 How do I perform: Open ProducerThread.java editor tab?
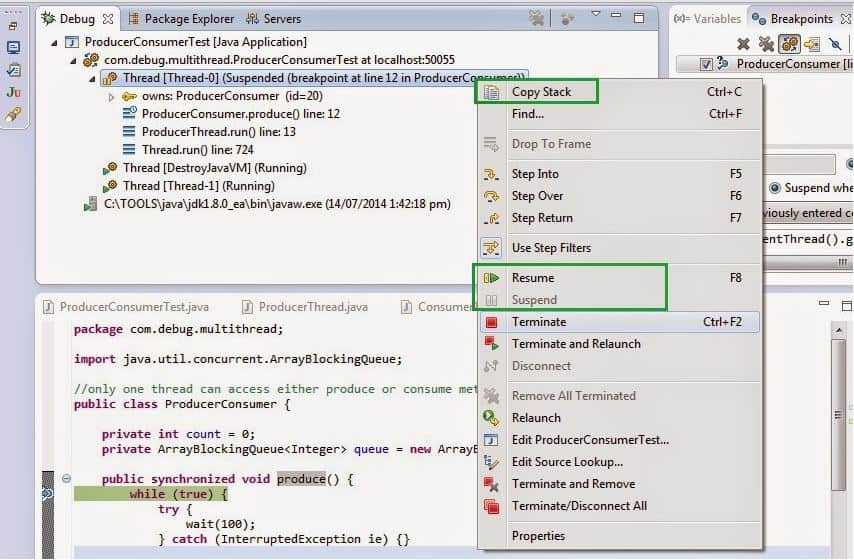(x=305, y=307)
